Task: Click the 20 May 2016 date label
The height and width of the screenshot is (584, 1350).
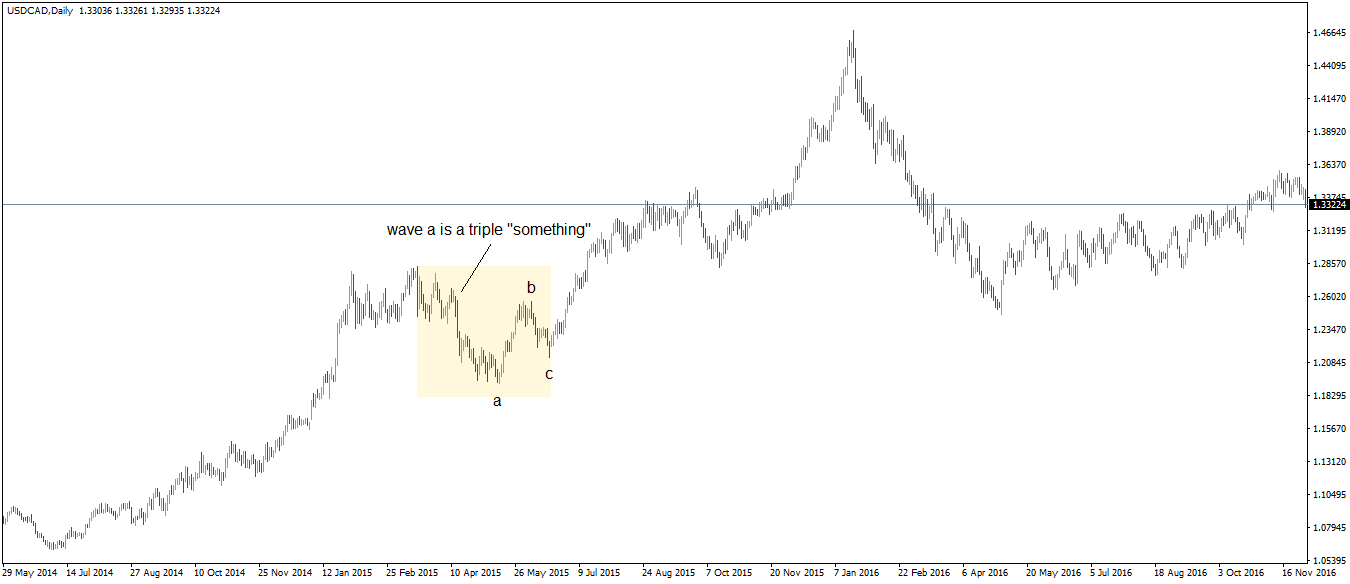Action: coord(1053,574)
